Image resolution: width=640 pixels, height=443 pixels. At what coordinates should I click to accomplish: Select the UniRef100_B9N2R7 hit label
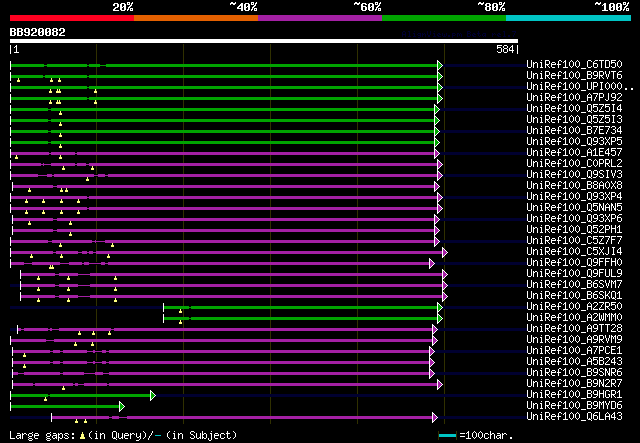pos(574,384)
